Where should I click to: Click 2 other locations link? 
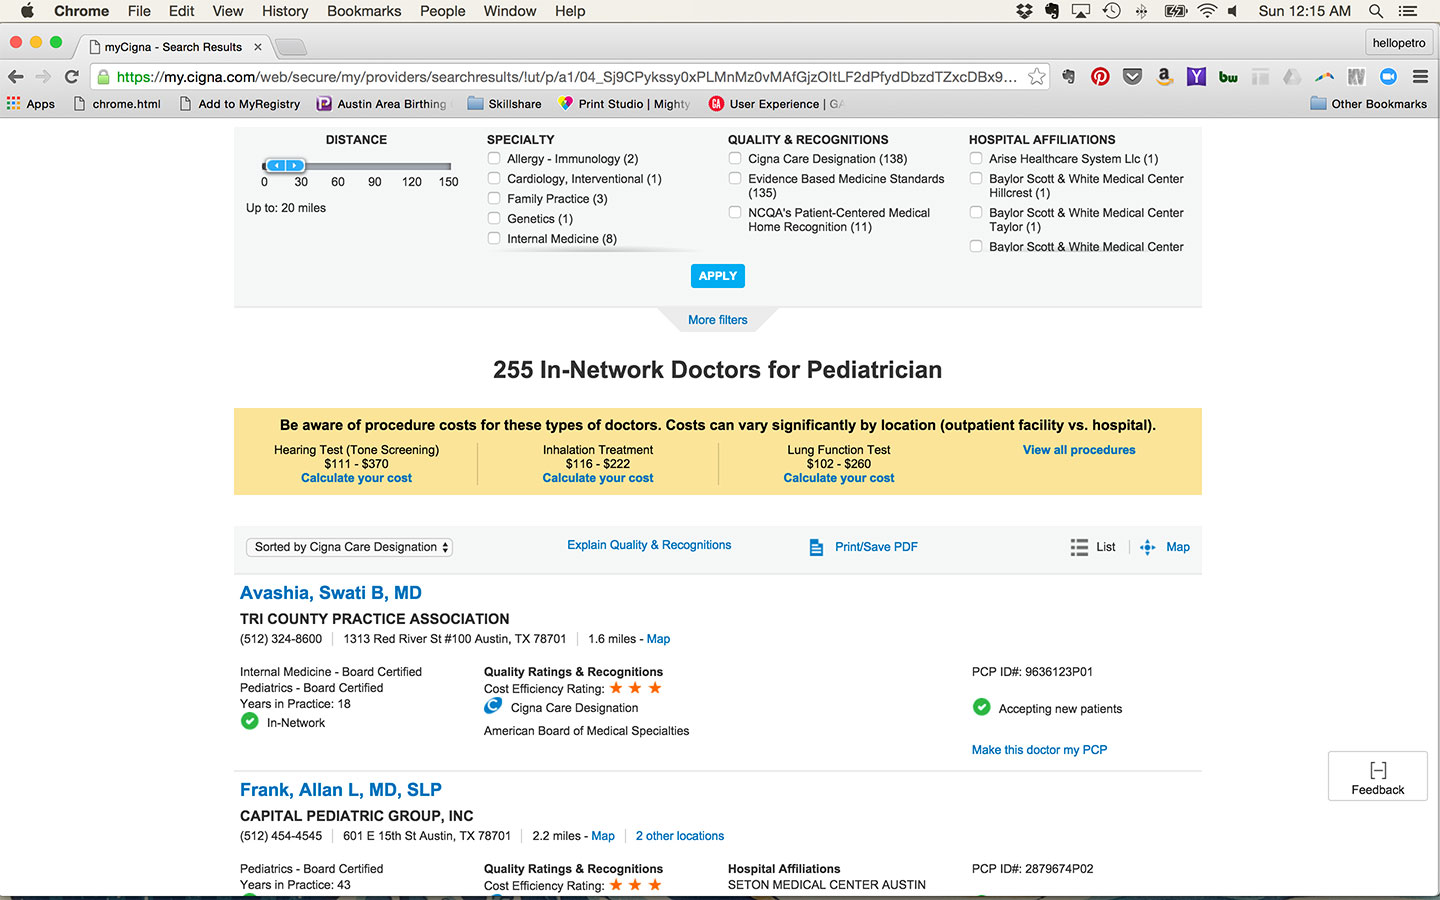(680, 836)
